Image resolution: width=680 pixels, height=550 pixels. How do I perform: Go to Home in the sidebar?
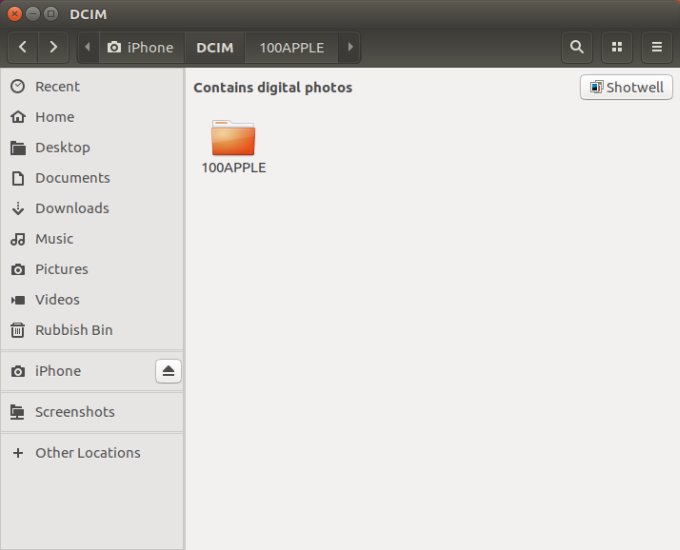tap(92, 117)
